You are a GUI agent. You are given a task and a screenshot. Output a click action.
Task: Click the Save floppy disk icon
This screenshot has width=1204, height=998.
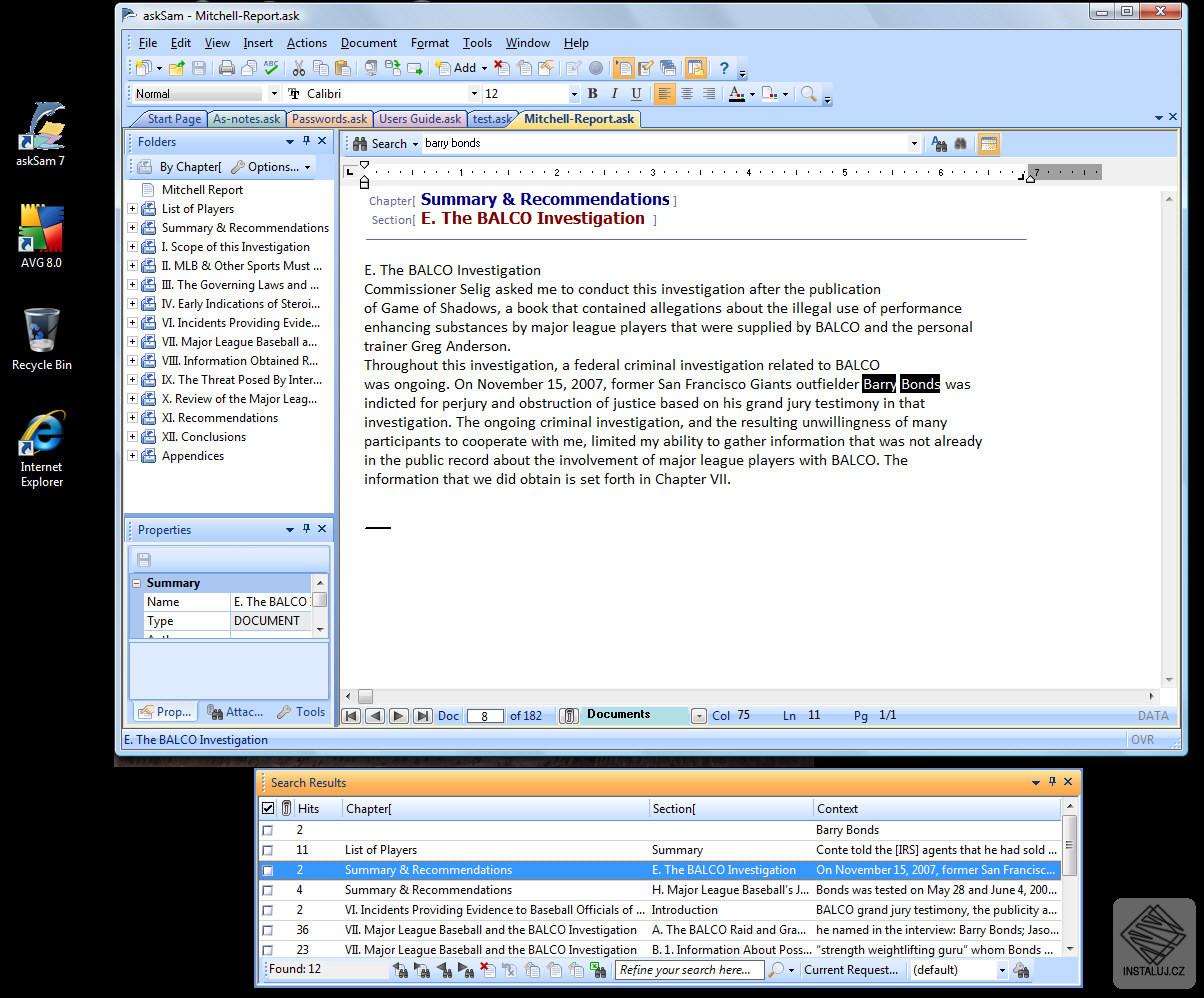[x=199, y=68]
